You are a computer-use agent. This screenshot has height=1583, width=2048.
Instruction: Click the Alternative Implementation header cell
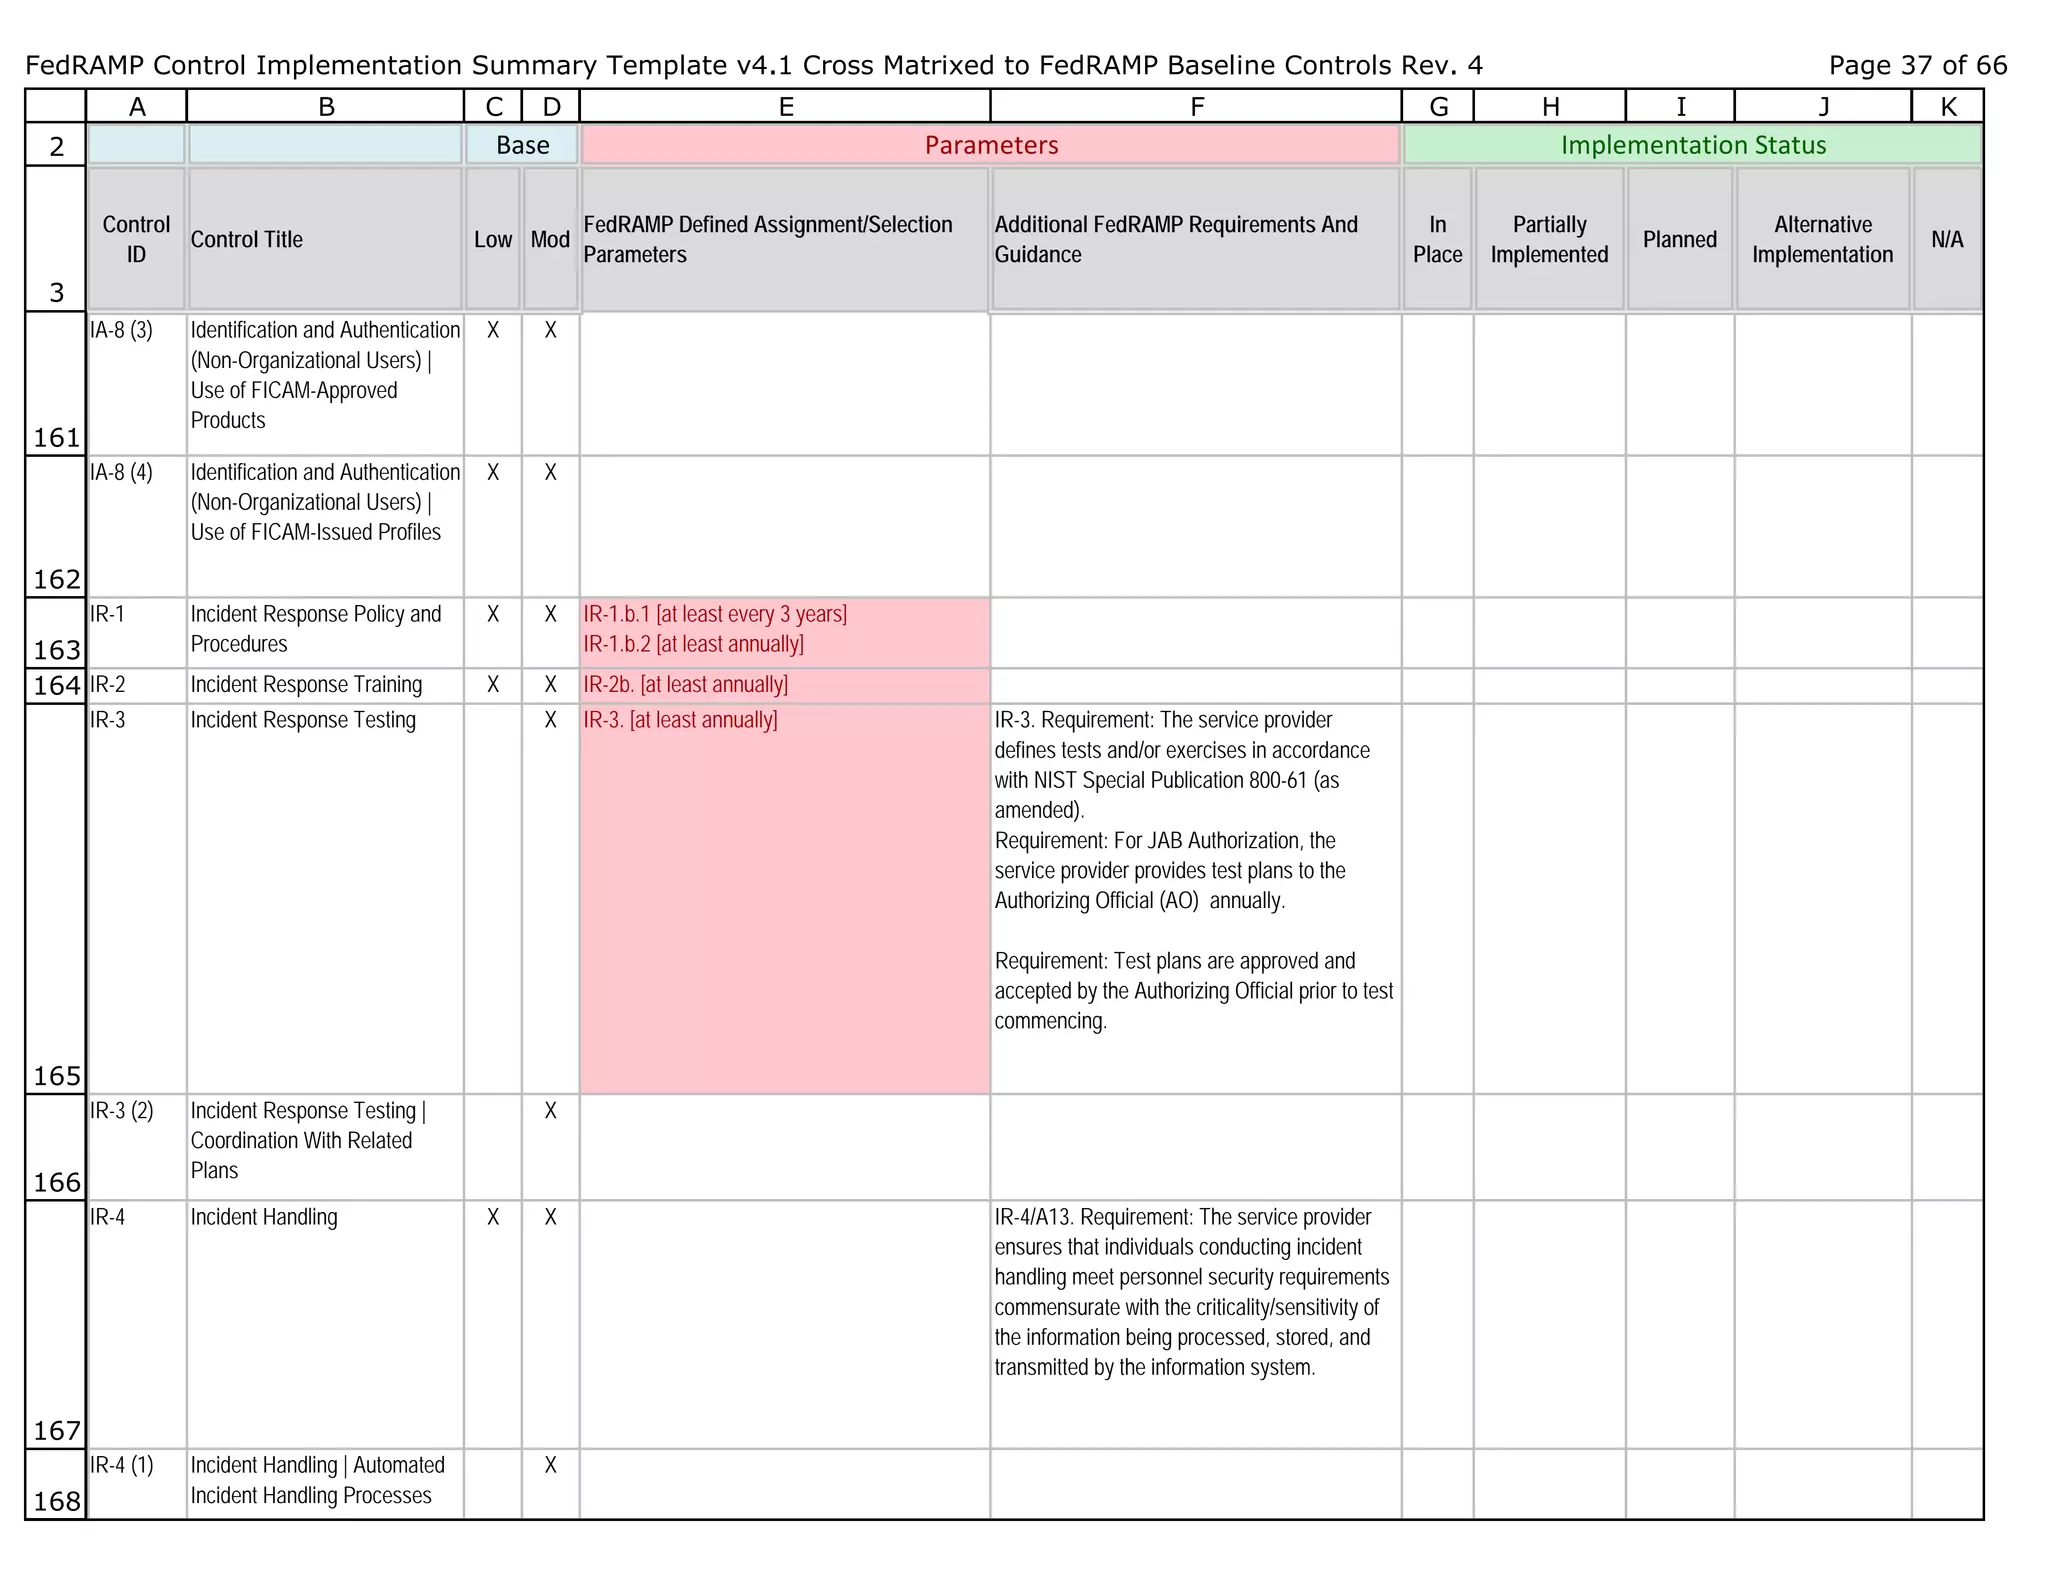[1823, 239]
